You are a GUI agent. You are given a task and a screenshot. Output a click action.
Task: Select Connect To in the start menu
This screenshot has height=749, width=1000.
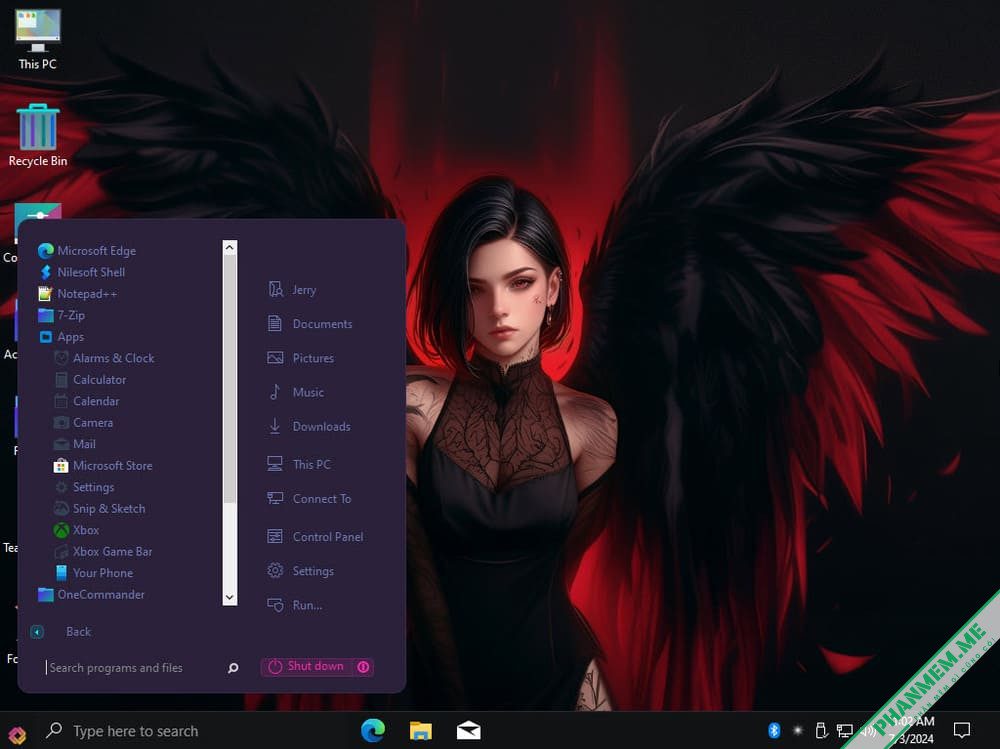(x=309, y=499)
